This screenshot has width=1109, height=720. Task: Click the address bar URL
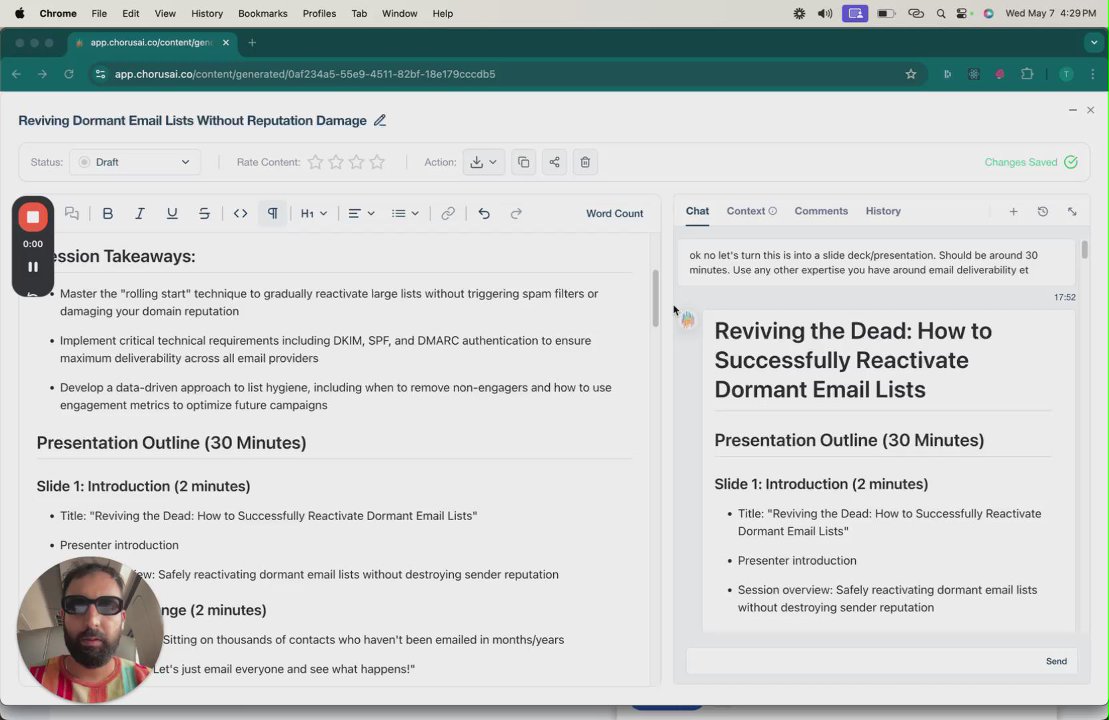(x=305, y=74)
